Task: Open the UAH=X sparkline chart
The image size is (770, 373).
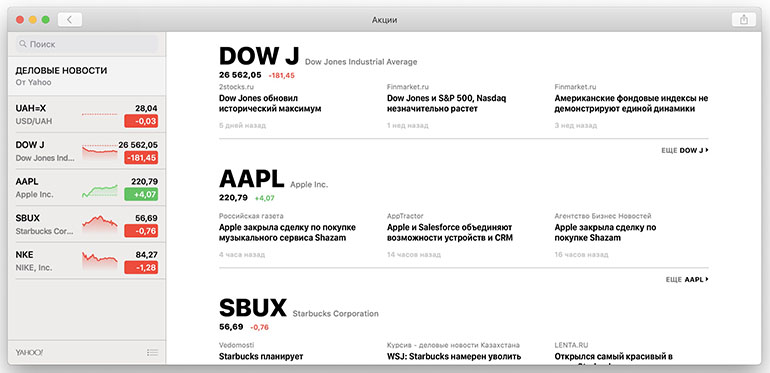Action: click(x=100, y=114)
